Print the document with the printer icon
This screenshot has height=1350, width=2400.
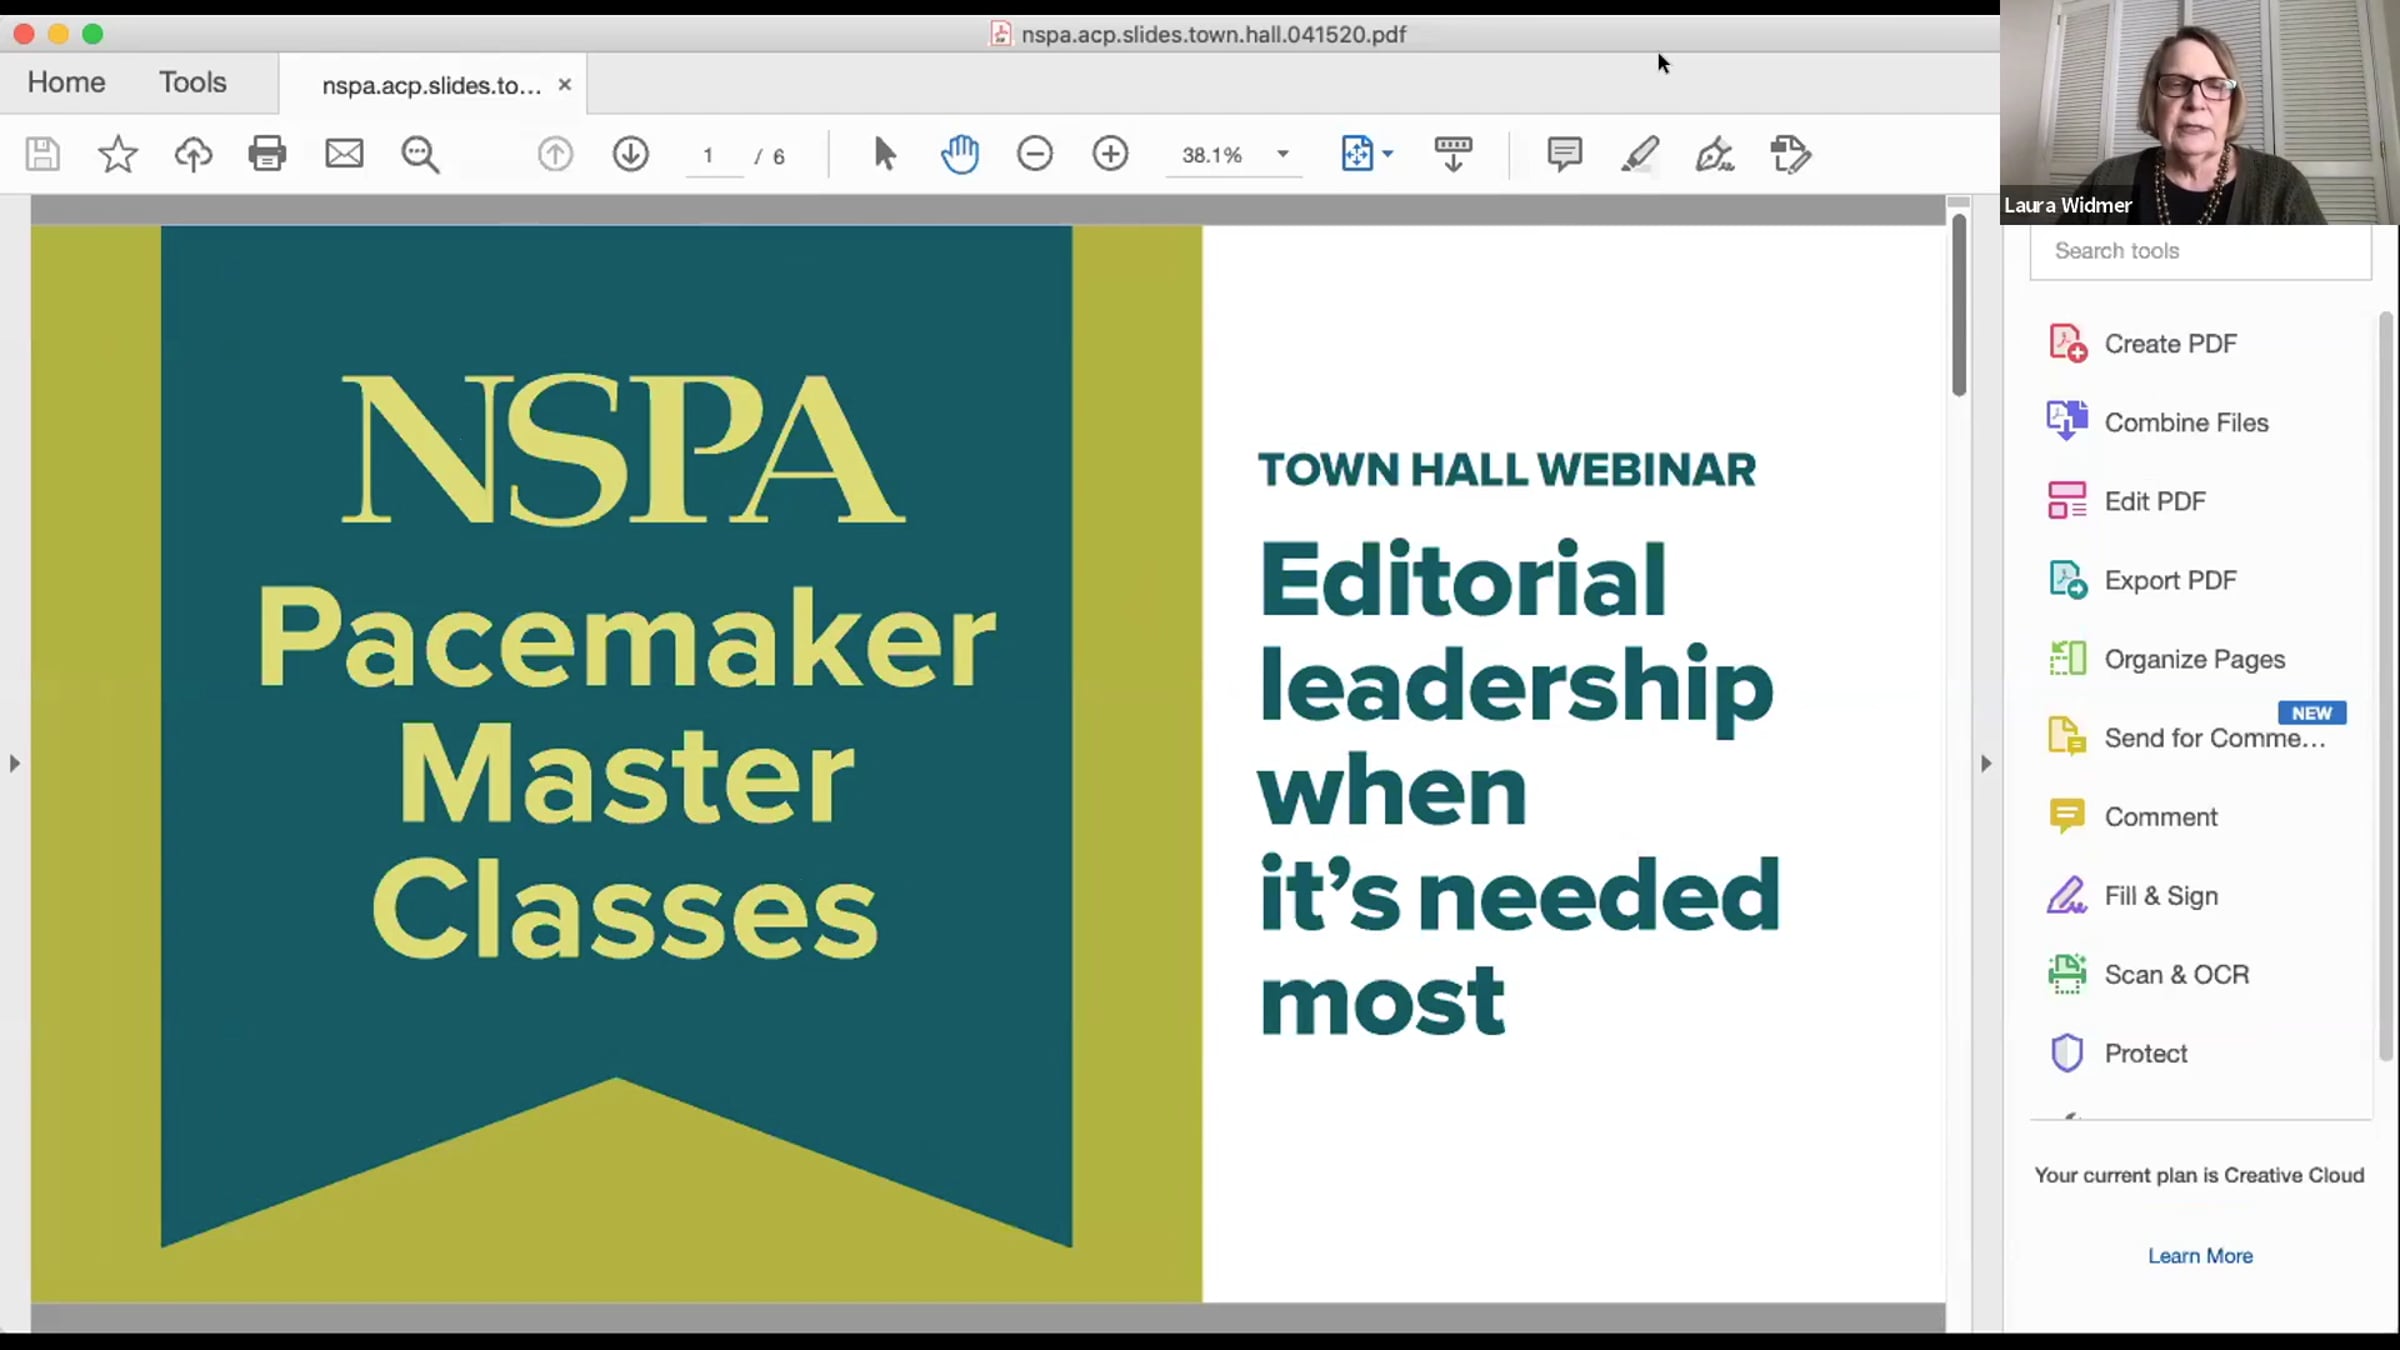pos(267,155)
